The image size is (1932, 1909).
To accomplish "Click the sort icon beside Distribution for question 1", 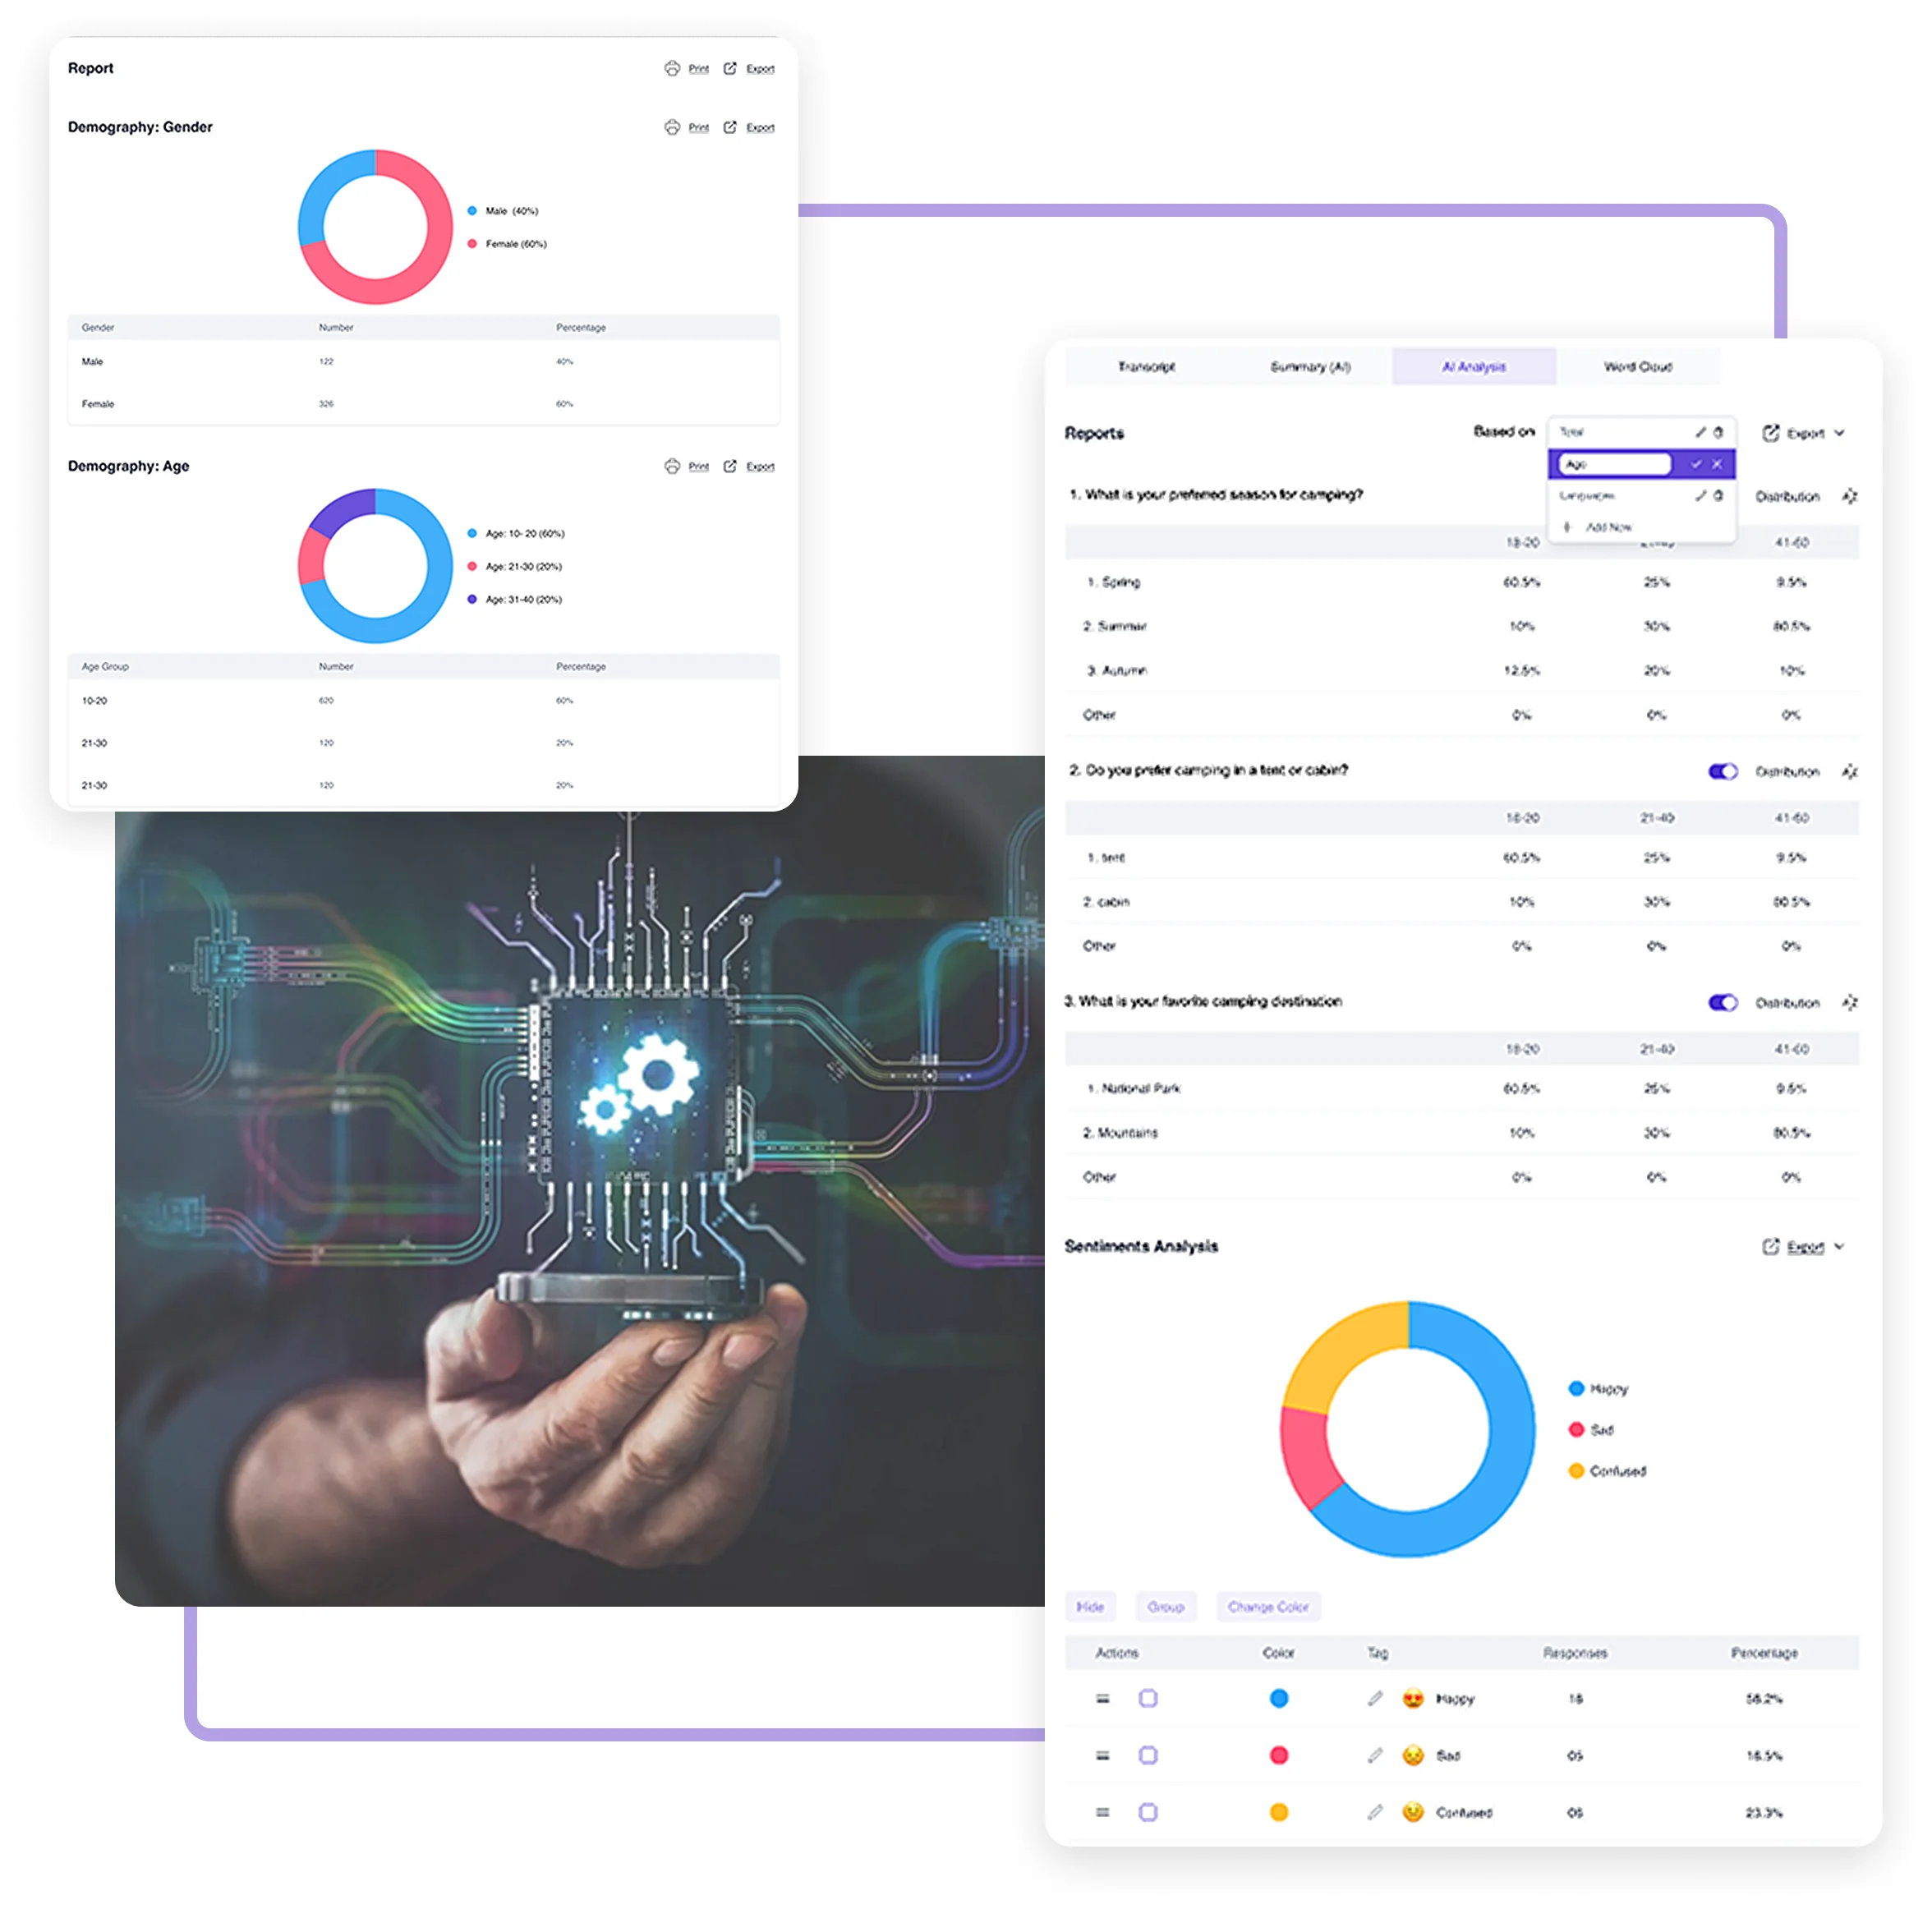I will 1851,497.
